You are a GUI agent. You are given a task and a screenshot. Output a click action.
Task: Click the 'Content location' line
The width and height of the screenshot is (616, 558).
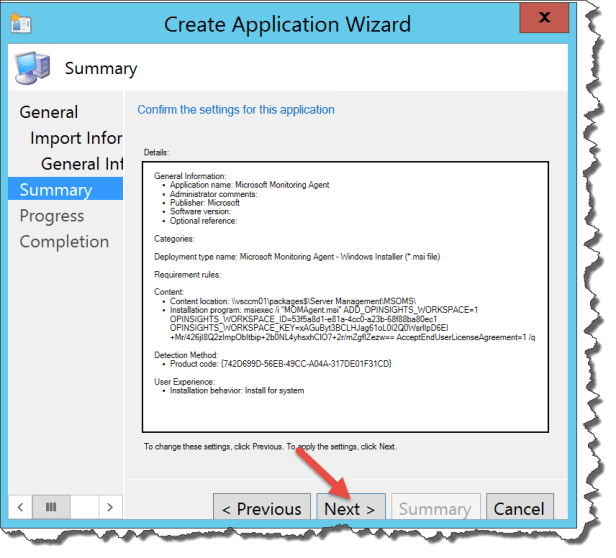(293, 301)
